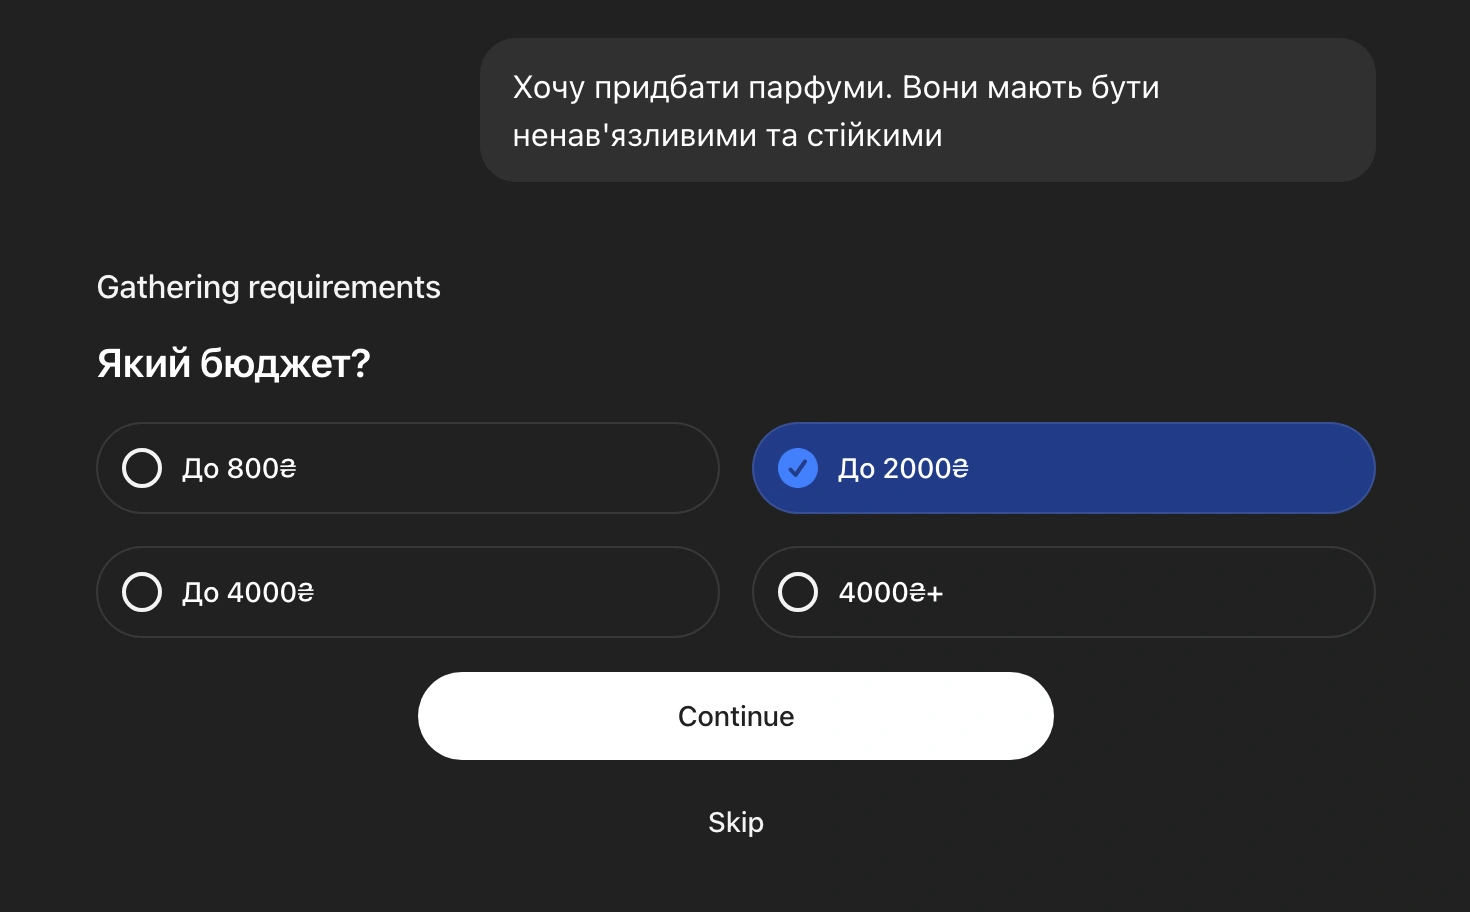Image resolution: width=1470 pixels, height=912 pixels.
Task: Deselect the highlighted "До 2000₴" option
Action: coord(1063,467)
